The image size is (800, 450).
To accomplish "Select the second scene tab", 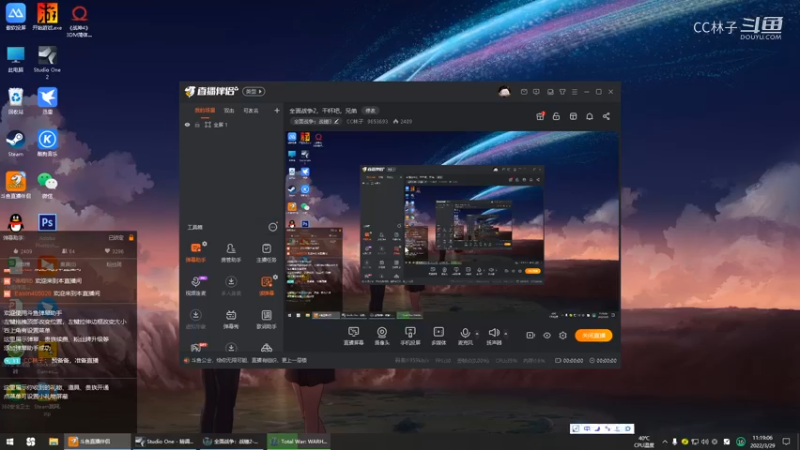I will tap(229, 110).
